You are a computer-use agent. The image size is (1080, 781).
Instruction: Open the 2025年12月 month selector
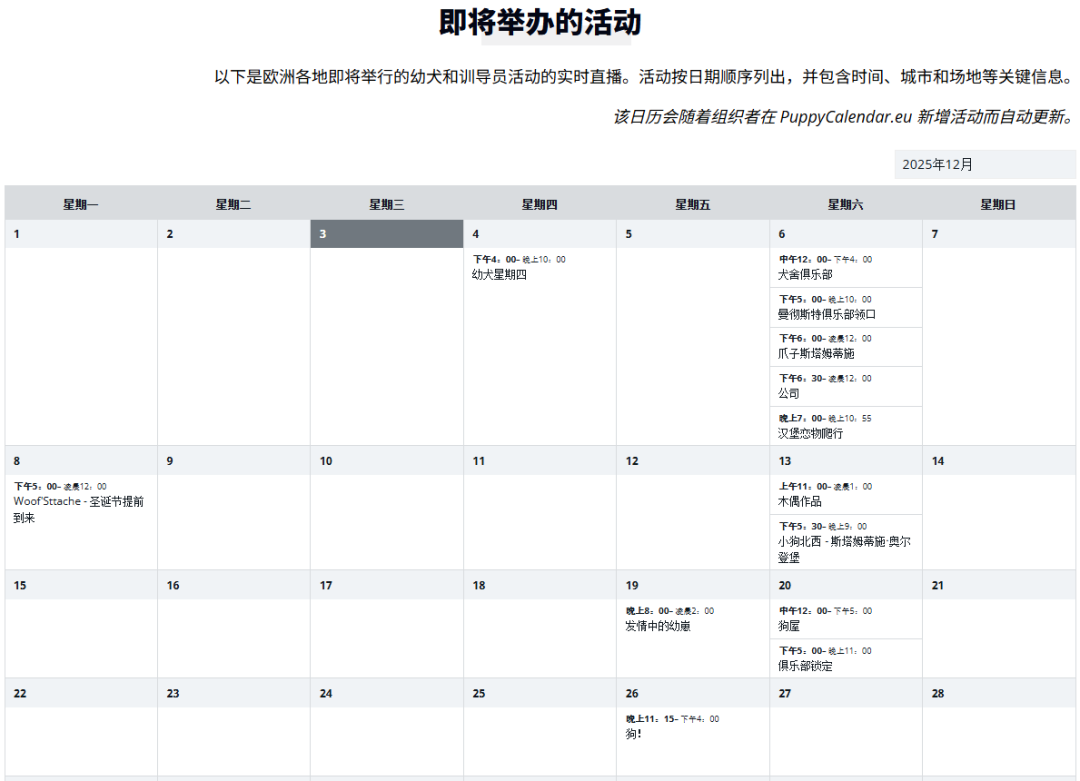pos(984,165)
